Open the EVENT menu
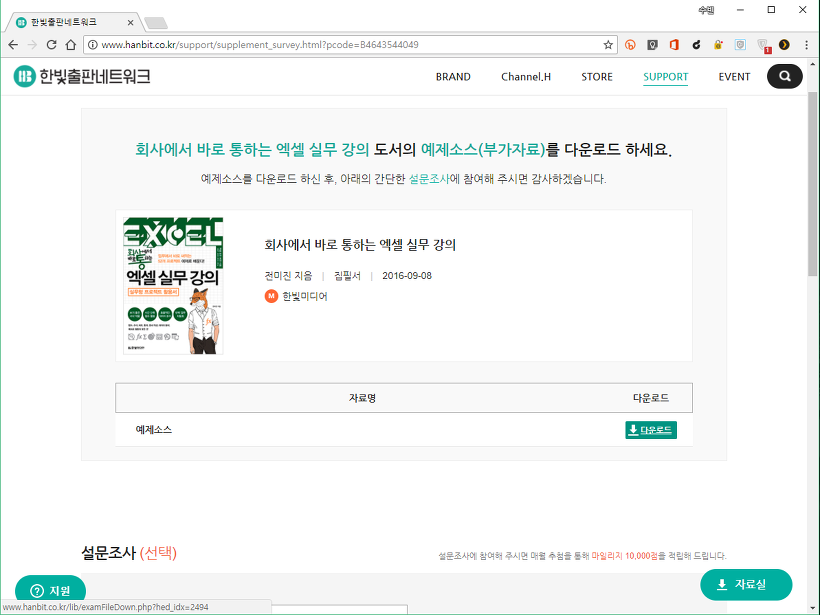 (734, 77)
